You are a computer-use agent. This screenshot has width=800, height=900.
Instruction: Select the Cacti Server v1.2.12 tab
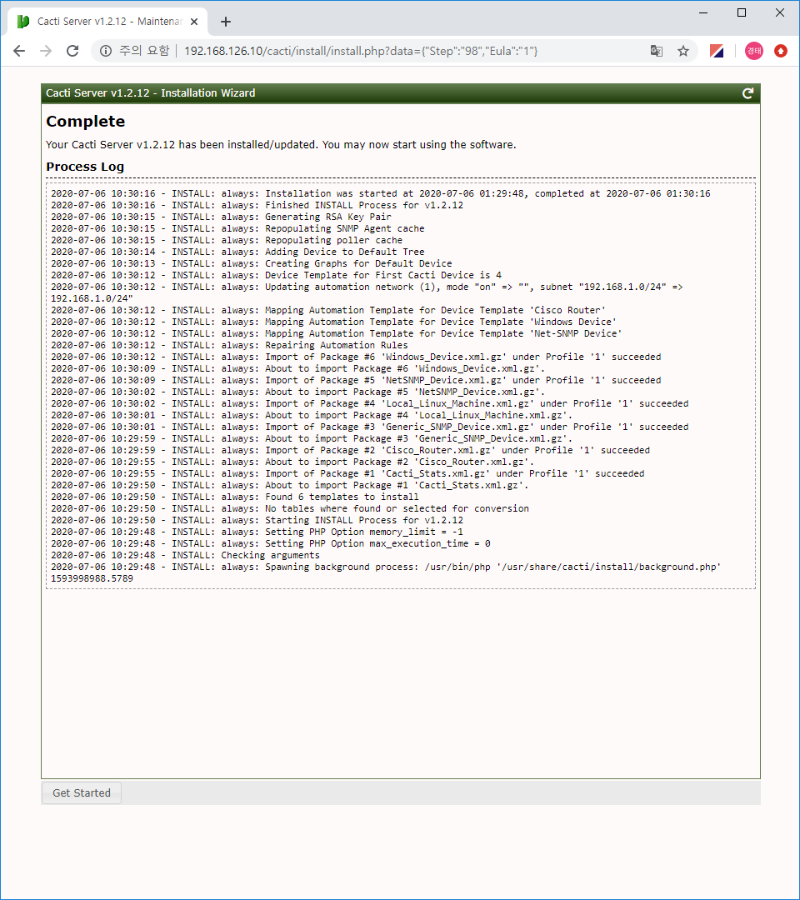100,21
